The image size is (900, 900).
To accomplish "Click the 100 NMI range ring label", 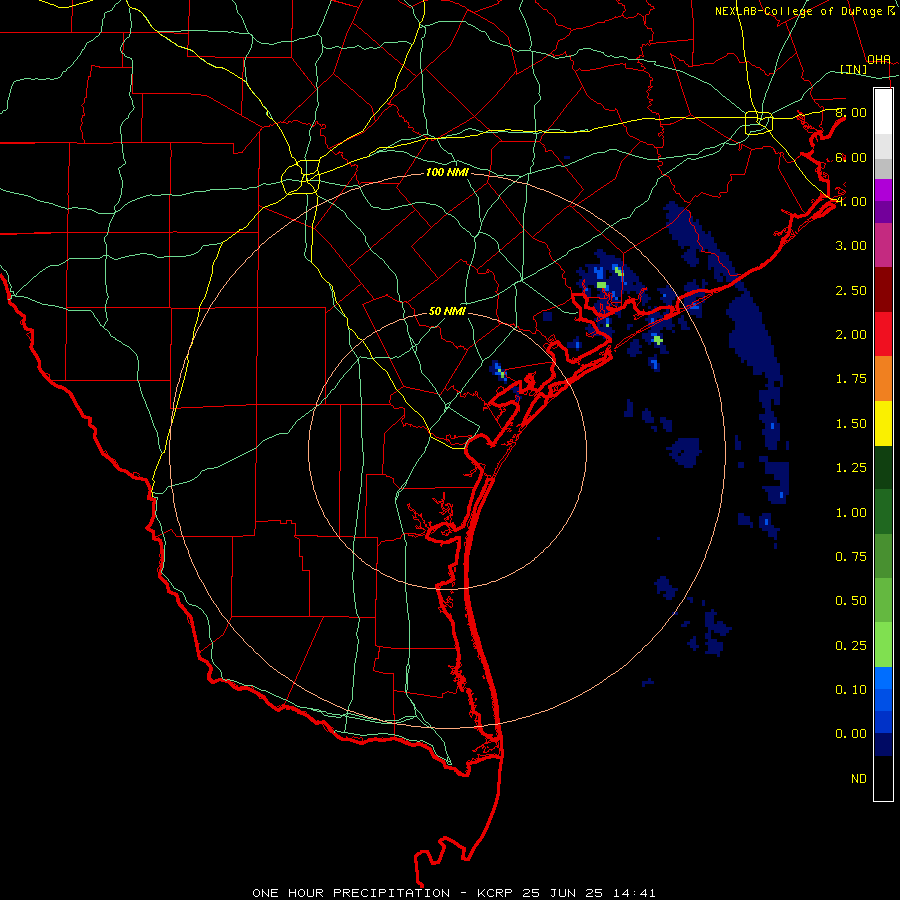I will [447, 172].
